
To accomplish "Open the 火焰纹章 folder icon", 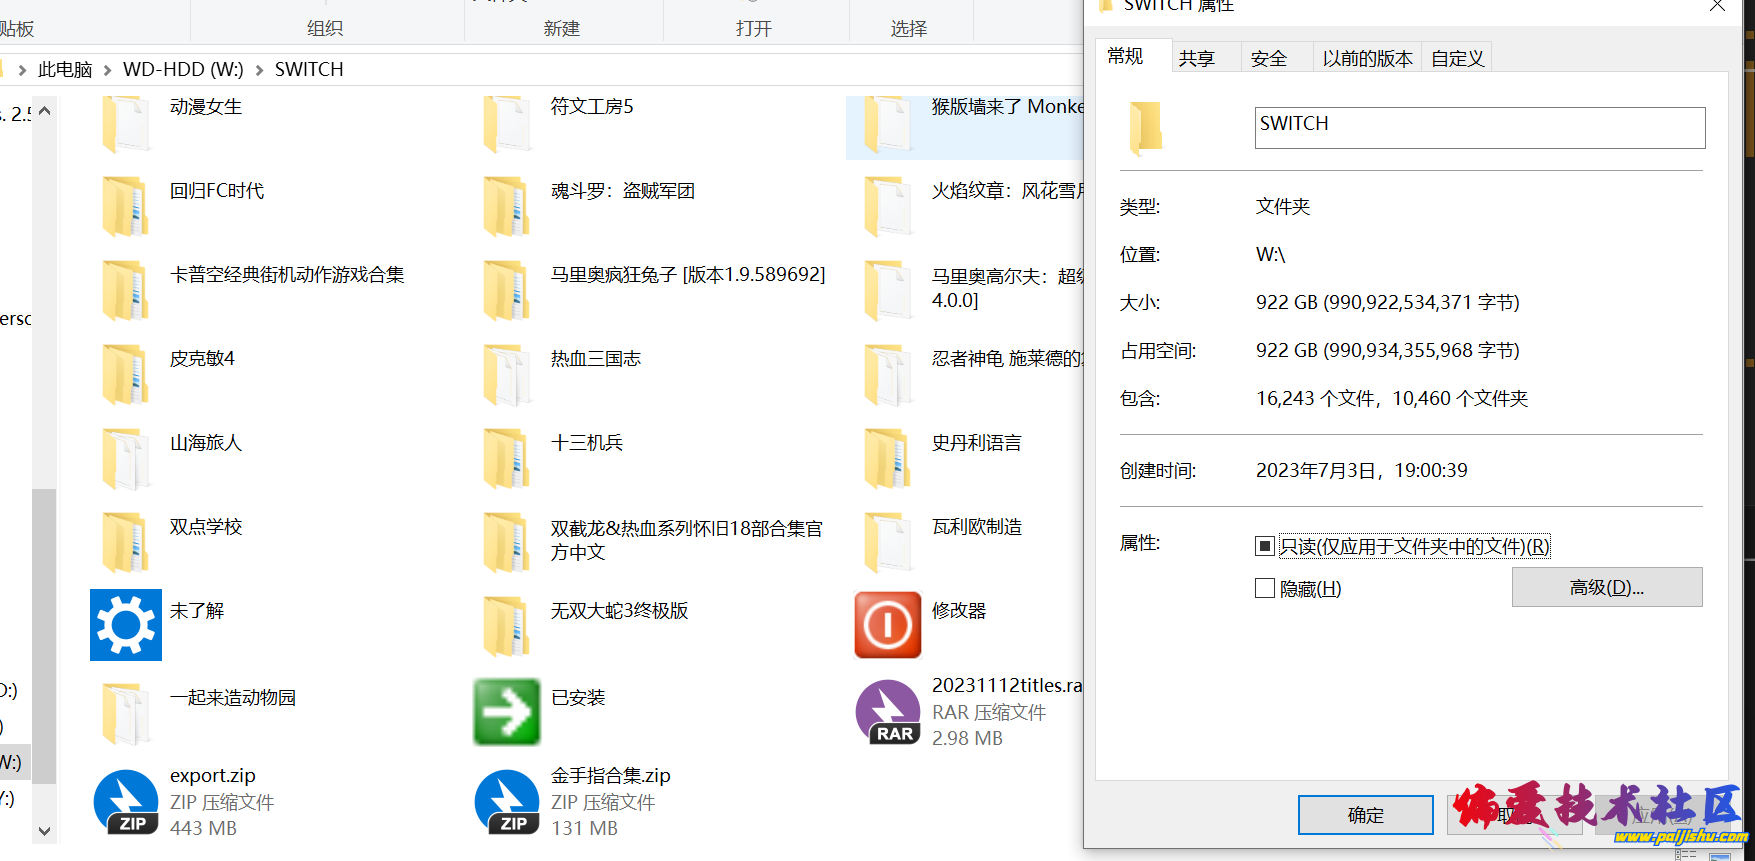I will pos(888,206).
